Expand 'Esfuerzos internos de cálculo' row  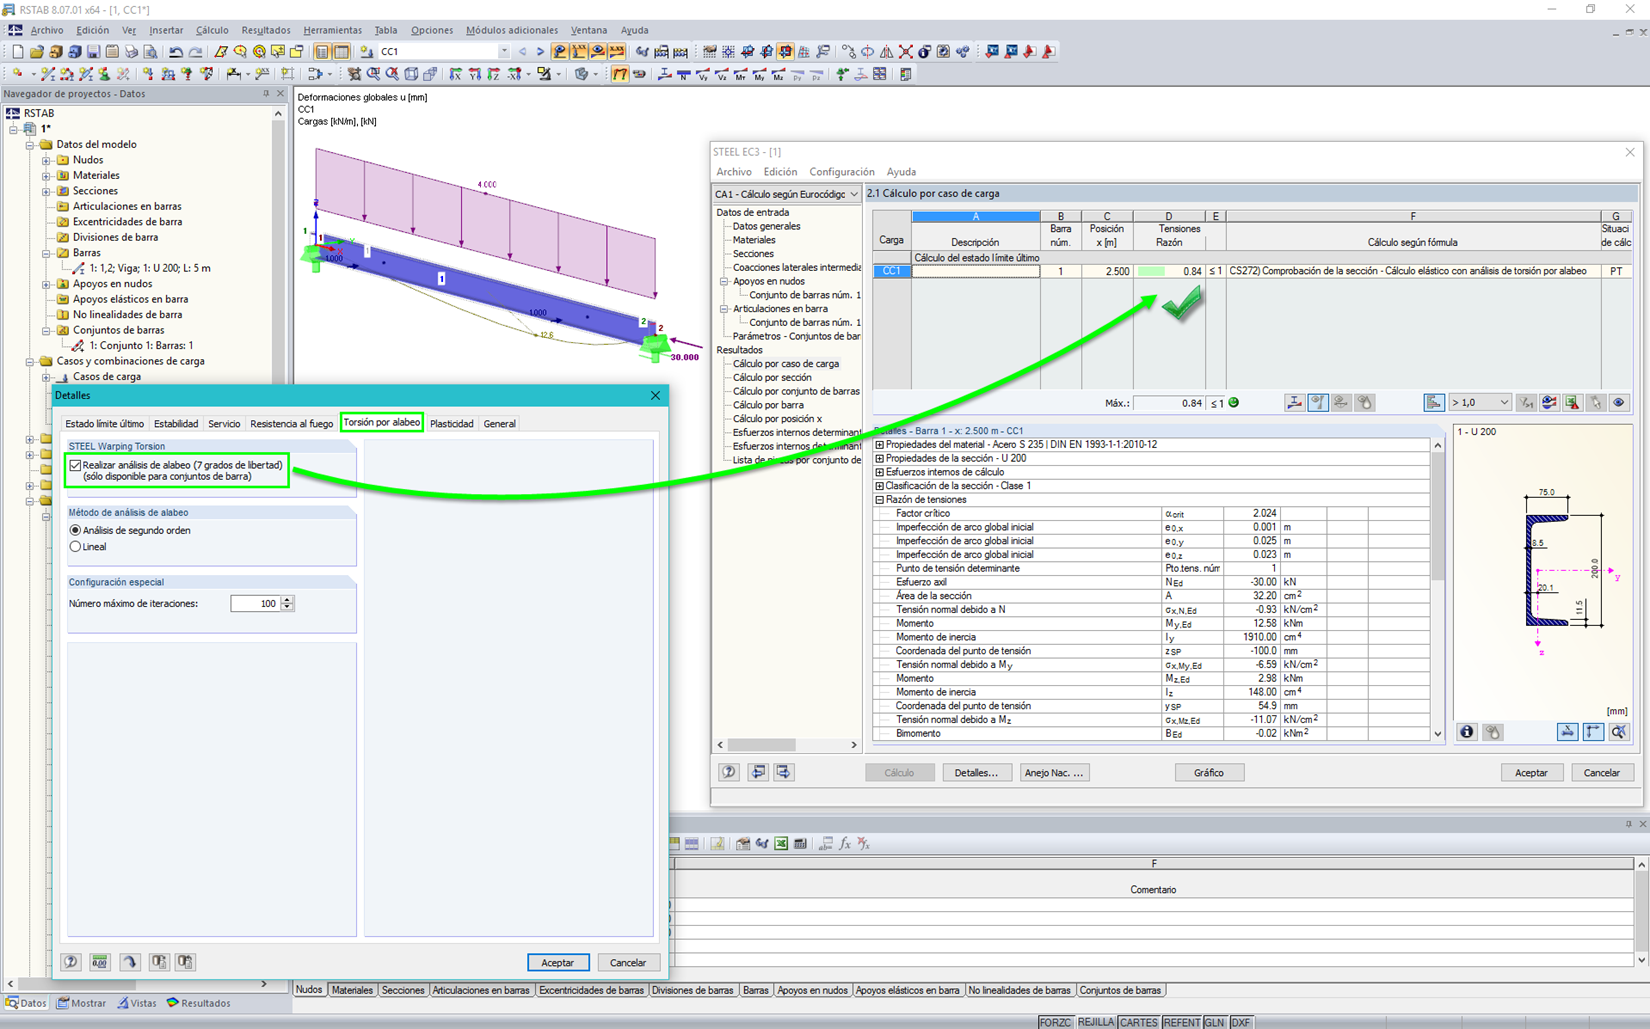pos(880,472)
